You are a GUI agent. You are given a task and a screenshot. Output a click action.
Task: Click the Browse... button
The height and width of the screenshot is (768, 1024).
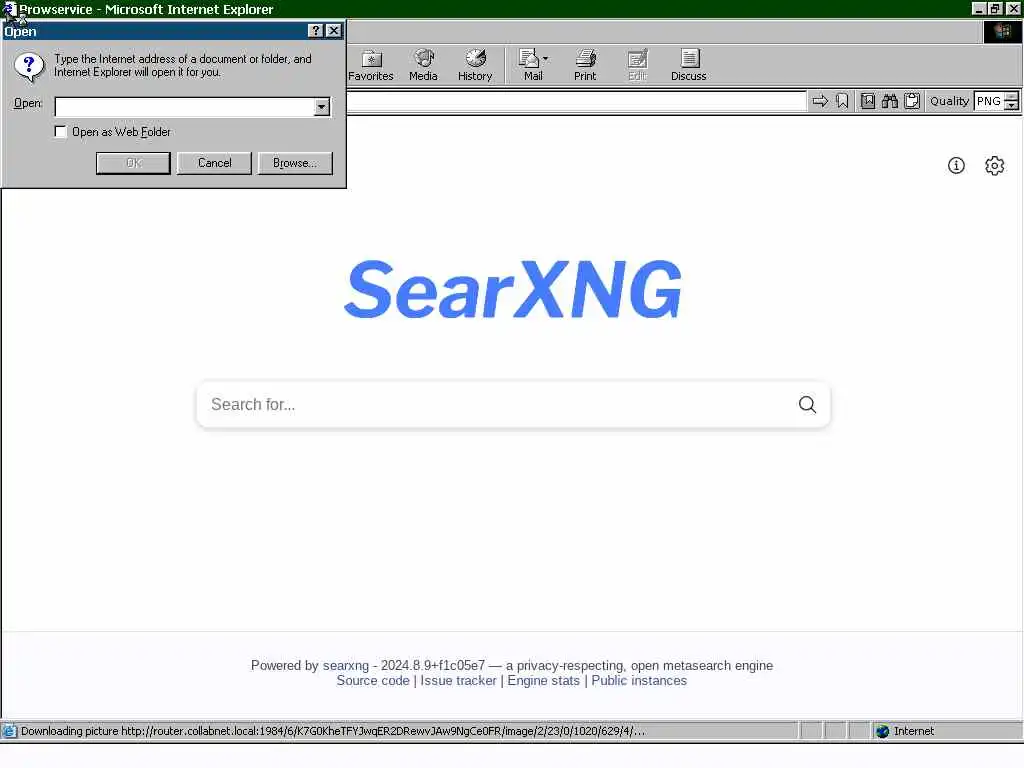[x=295, y=163]
